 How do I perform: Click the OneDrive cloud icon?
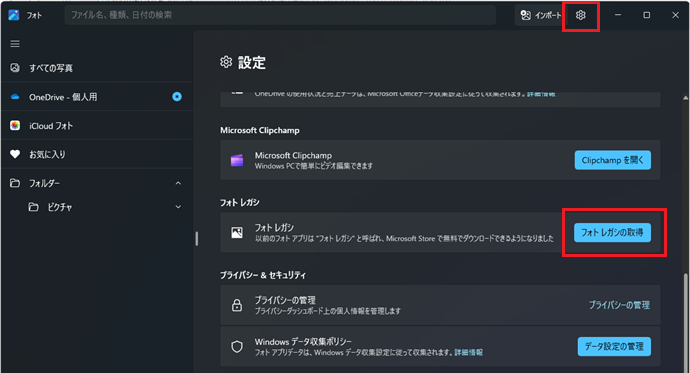(x=15, y=96)
